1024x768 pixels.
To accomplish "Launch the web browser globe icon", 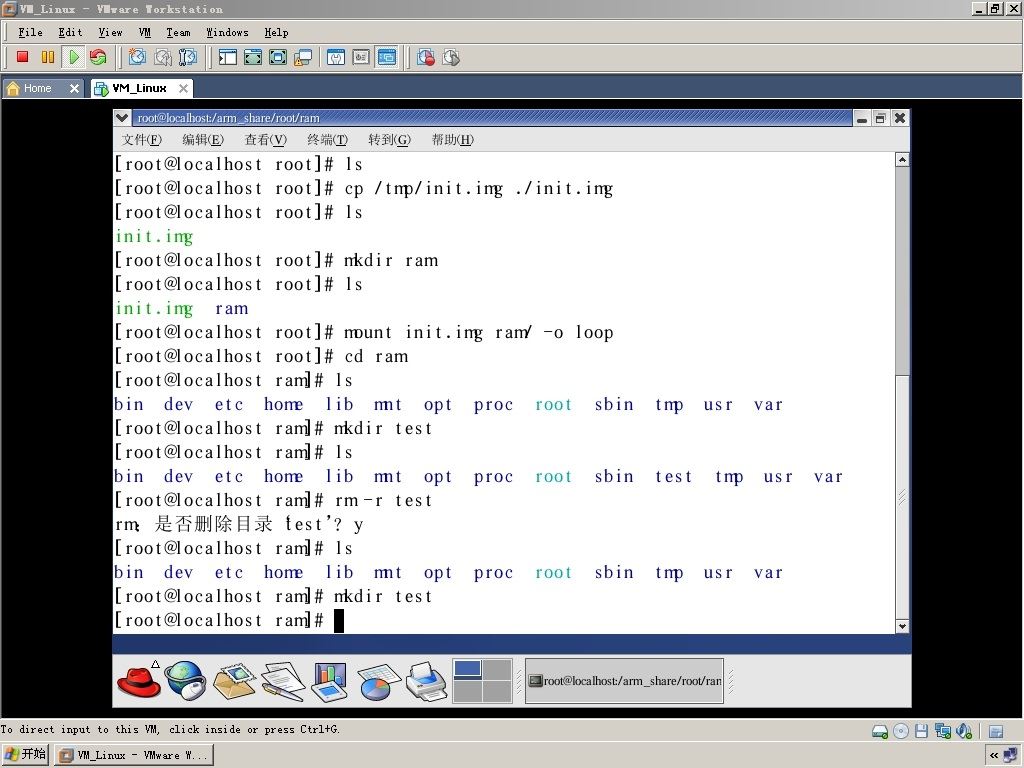I will point(185,681).
